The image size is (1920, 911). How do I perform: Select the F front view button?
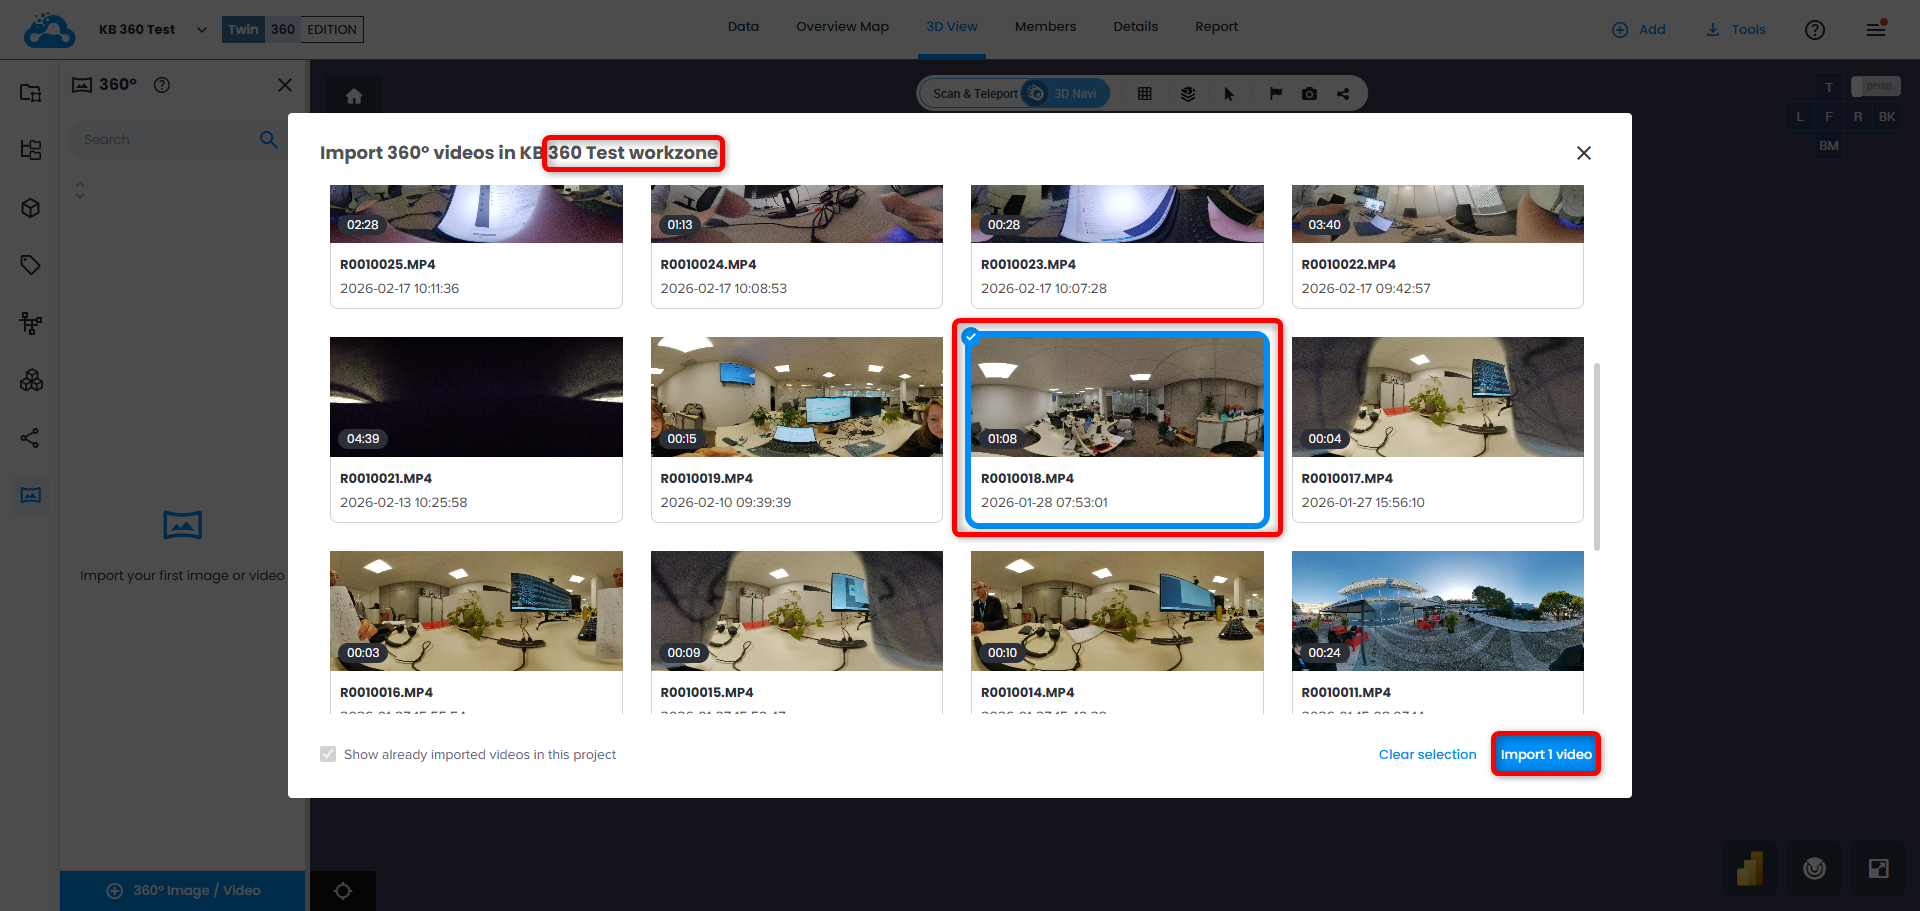[x=1829, y=117]
